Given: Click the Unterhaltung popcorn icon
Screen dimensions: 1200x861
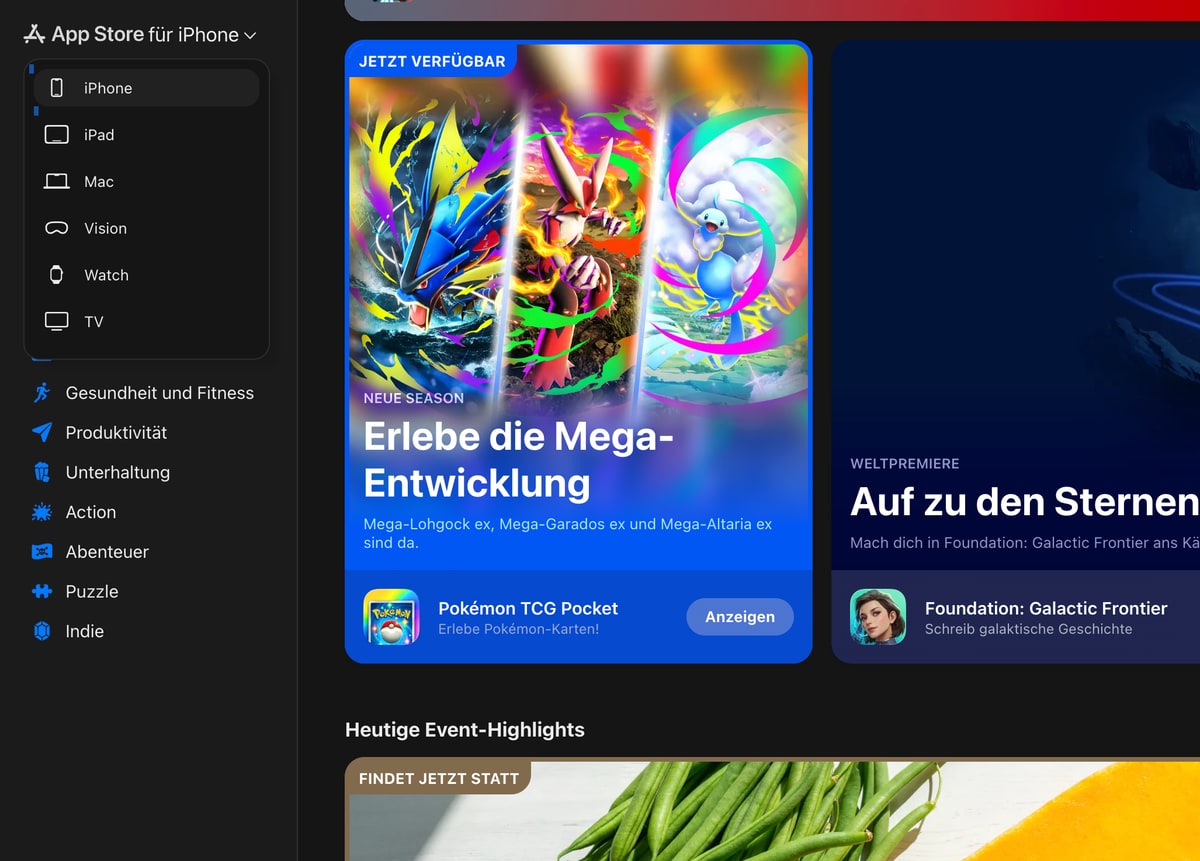Looking at the screenshot, I should pyautogui.click(x=42, y=472).
